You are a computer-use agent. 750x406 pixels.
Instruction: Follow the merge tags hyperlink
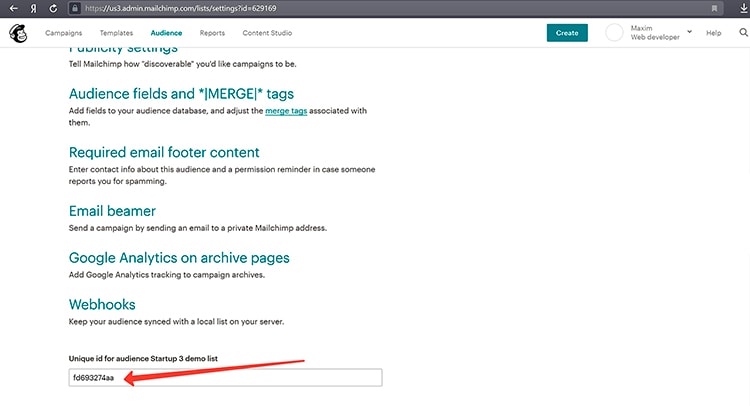(286, 111)
